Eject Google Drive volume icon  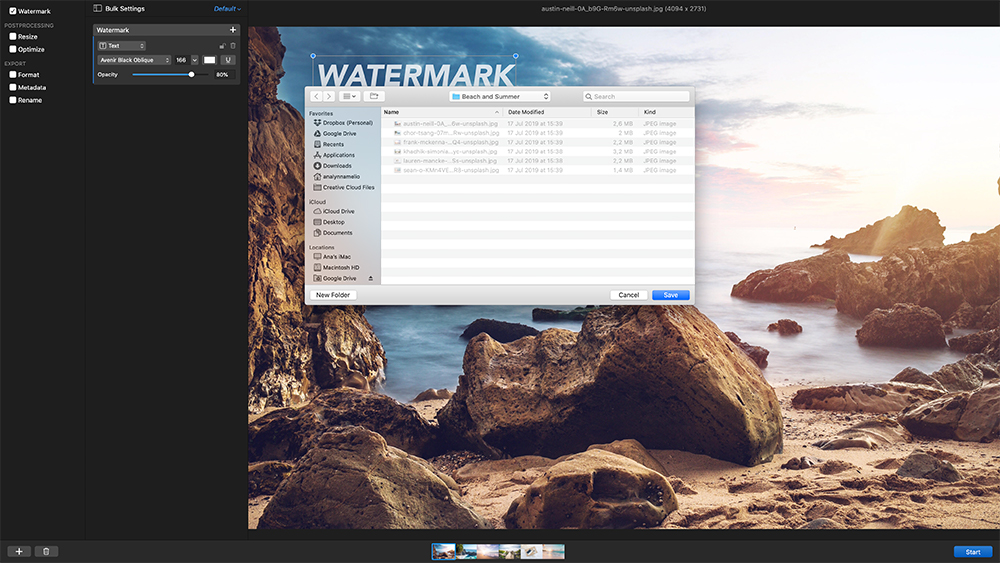pos(371,278)
